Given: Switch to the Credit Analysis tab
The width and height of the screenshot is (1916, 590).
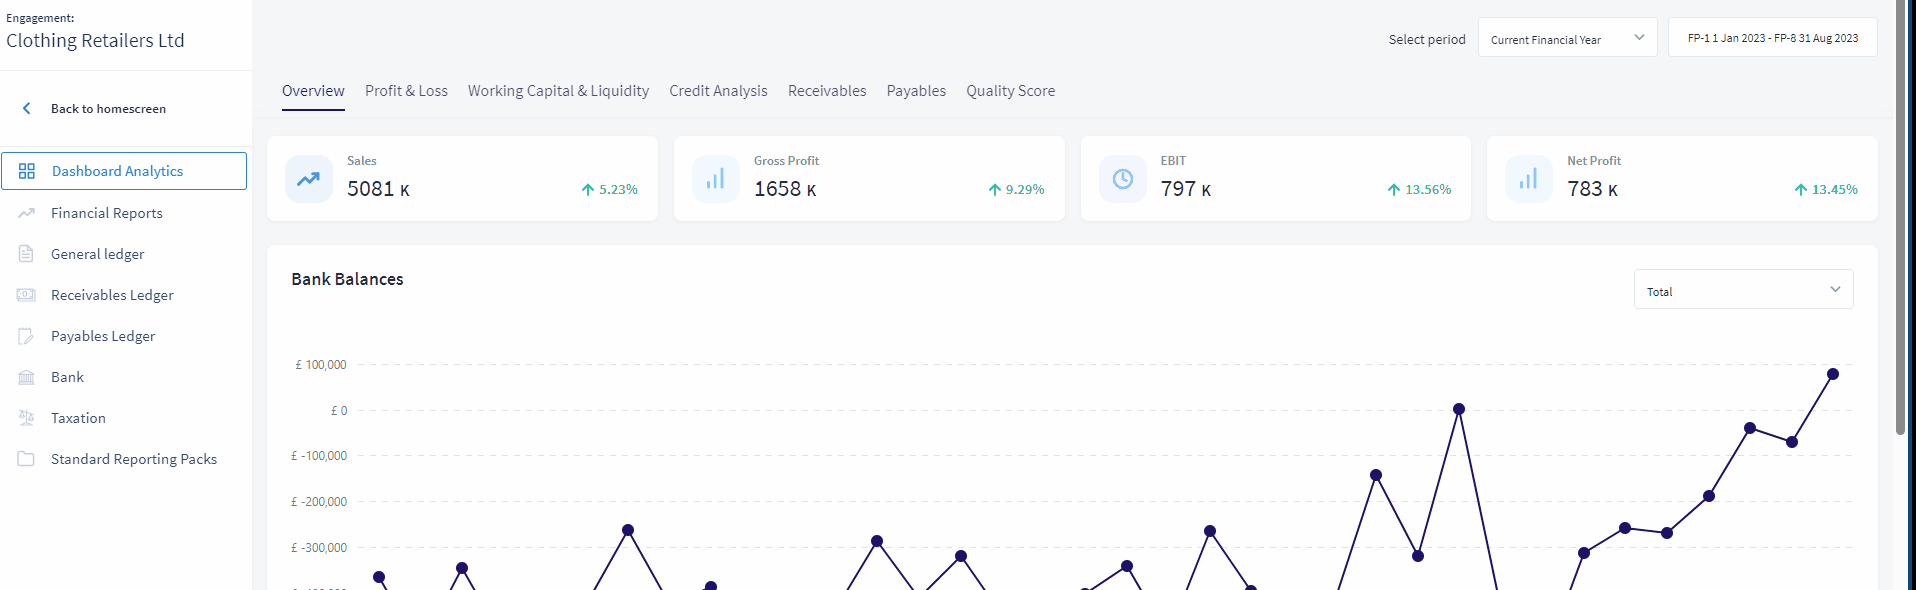Looking at the screenshot, I should 718,91.
